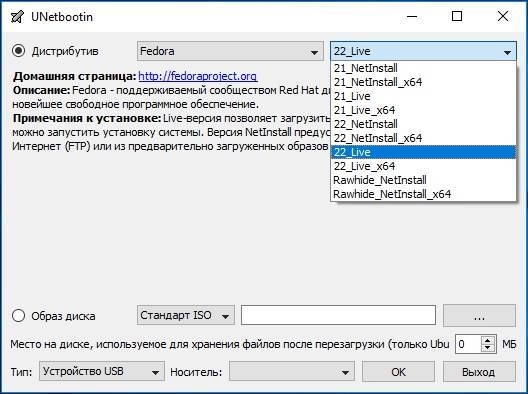This screenshot has width=528, height=394.
Task: Click the disk image path input field
Action: pos(338,315)
